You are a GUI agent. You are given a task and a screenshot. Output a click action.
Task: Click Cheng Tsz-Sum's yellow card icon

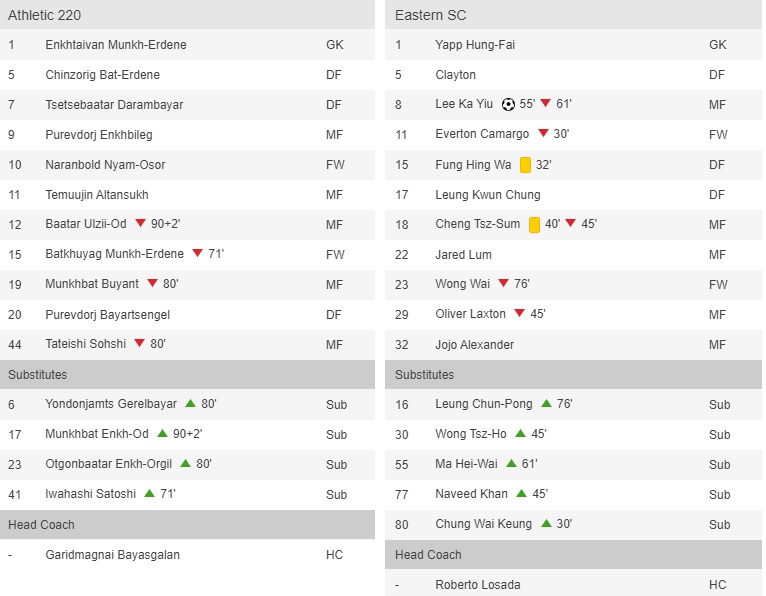(x=534, y=225)
